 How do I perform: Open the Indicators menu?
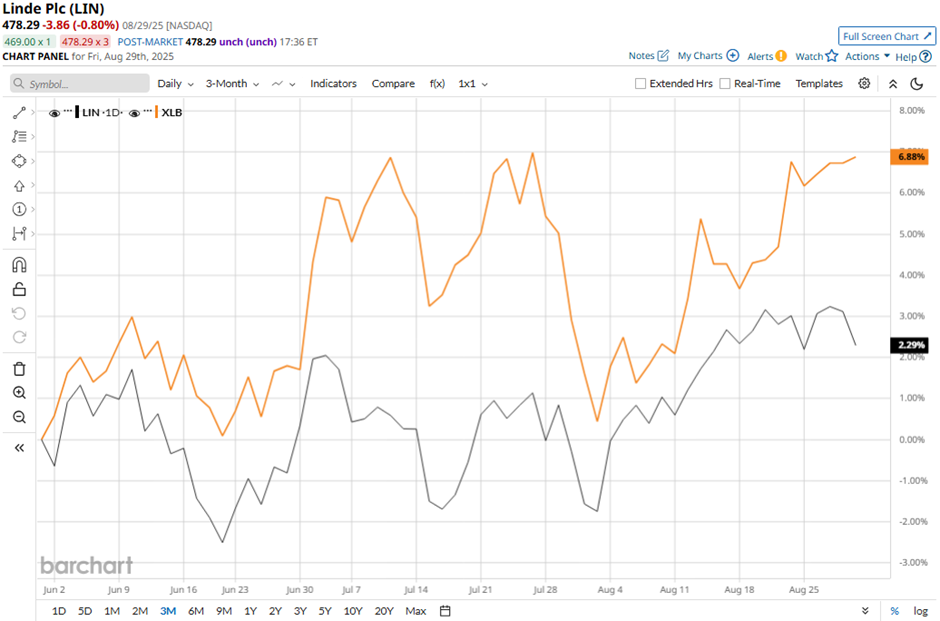(333, 83)
